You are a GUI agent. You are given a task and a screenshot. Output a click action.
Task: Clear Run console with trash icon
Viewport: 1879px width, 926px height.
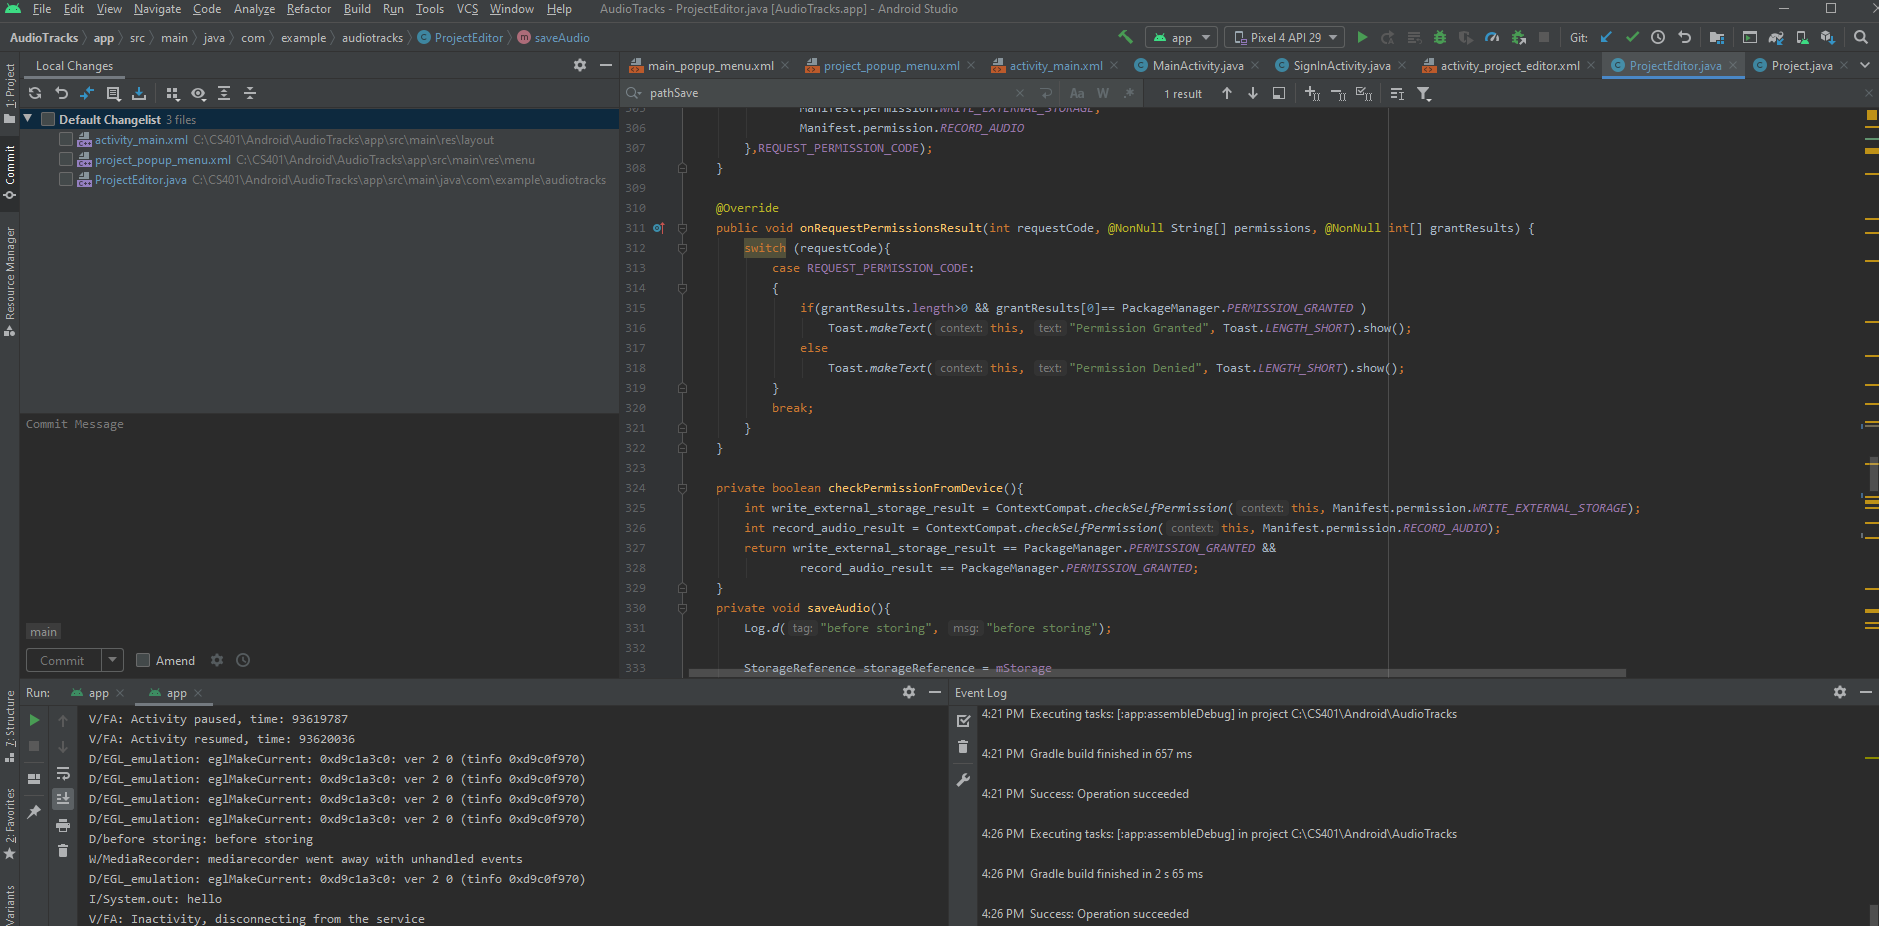pyautogui.click(x=63, y=851)
